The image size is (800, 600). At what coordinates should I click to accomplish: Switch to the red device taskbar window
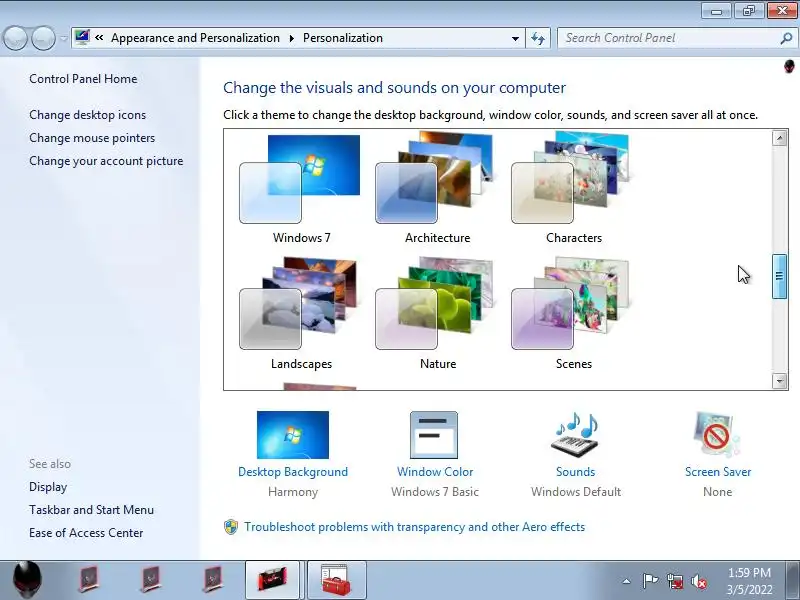click(x=272, y=580)
